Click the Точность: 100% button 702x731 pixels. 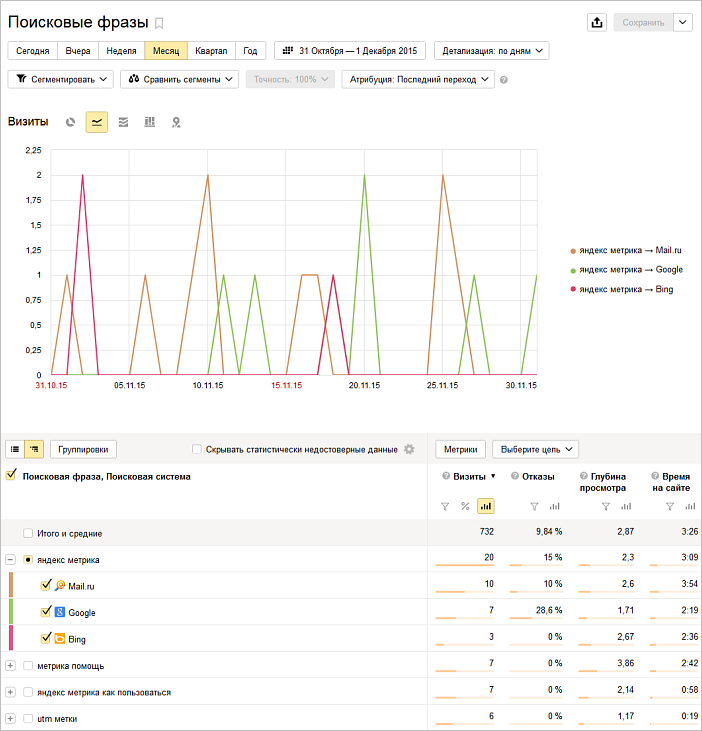[x=290, y=79]
